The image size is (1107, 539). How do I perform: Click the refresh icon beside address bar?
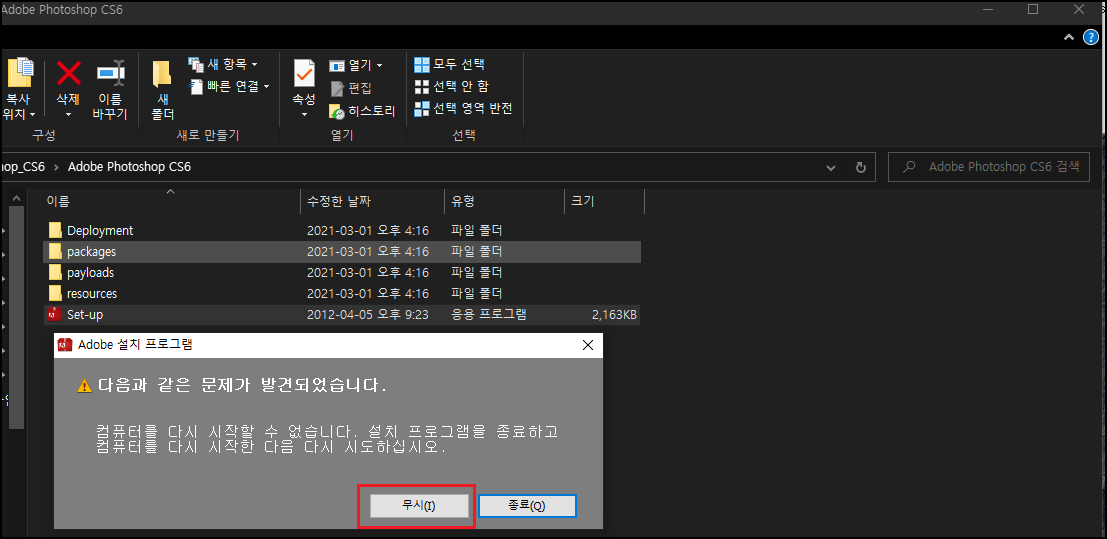click(x=860, y=167)
